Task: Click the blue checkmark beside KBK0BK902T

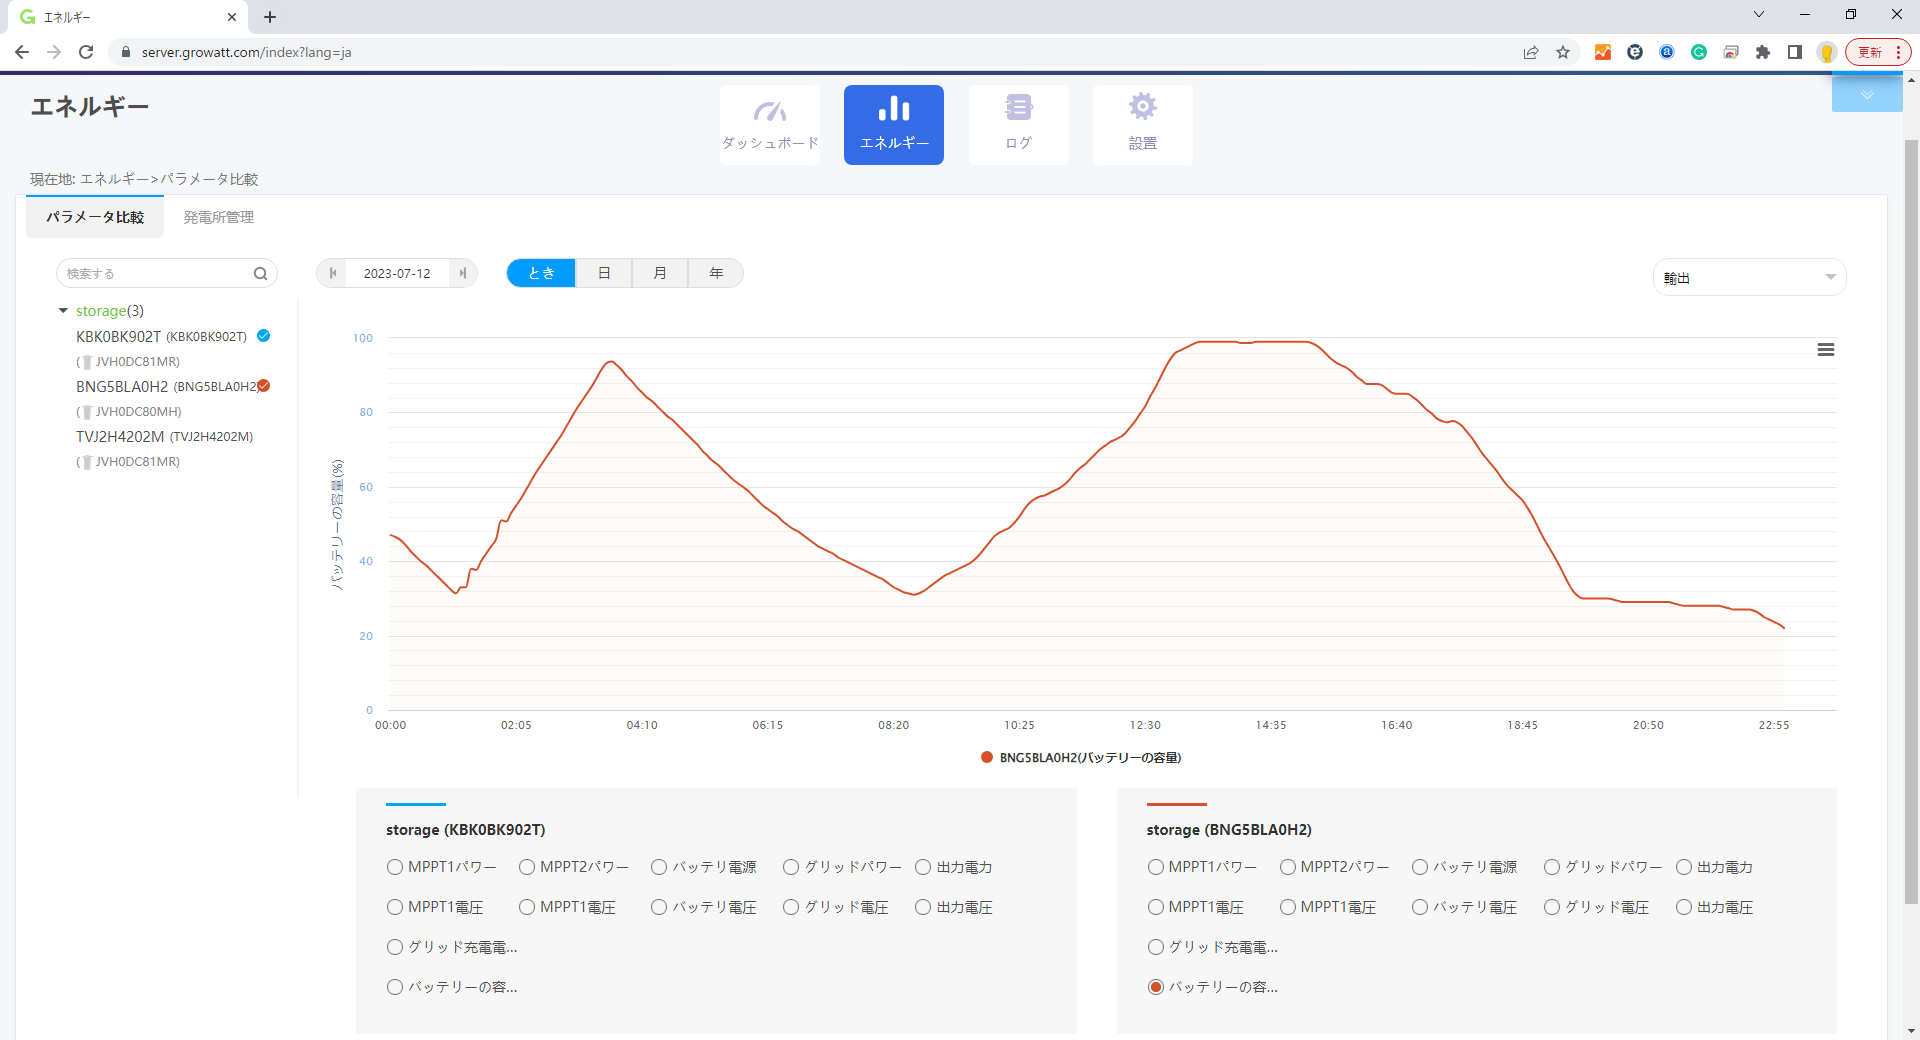Action: (264, 336)
